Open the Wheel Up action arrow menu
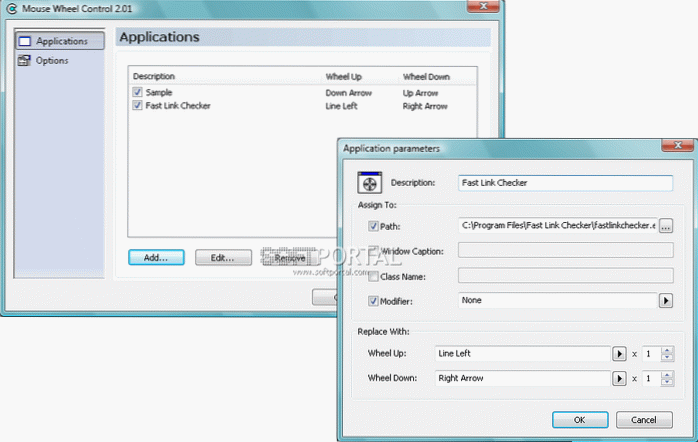This screenshot has height=442, width=698. tap(619, 353)
